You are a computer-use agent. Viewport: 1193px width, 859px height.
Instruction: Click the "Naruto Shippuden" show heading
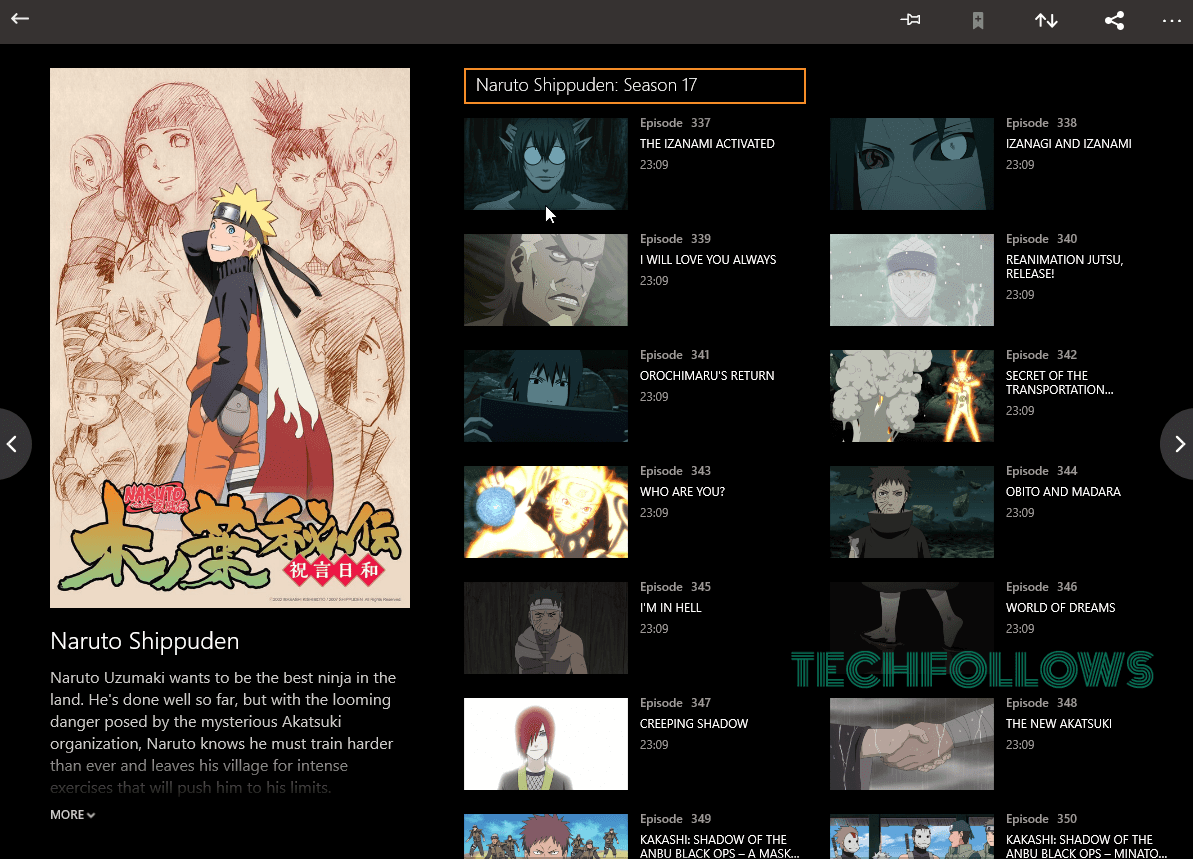pyautogui.click(x=145, y=641)
